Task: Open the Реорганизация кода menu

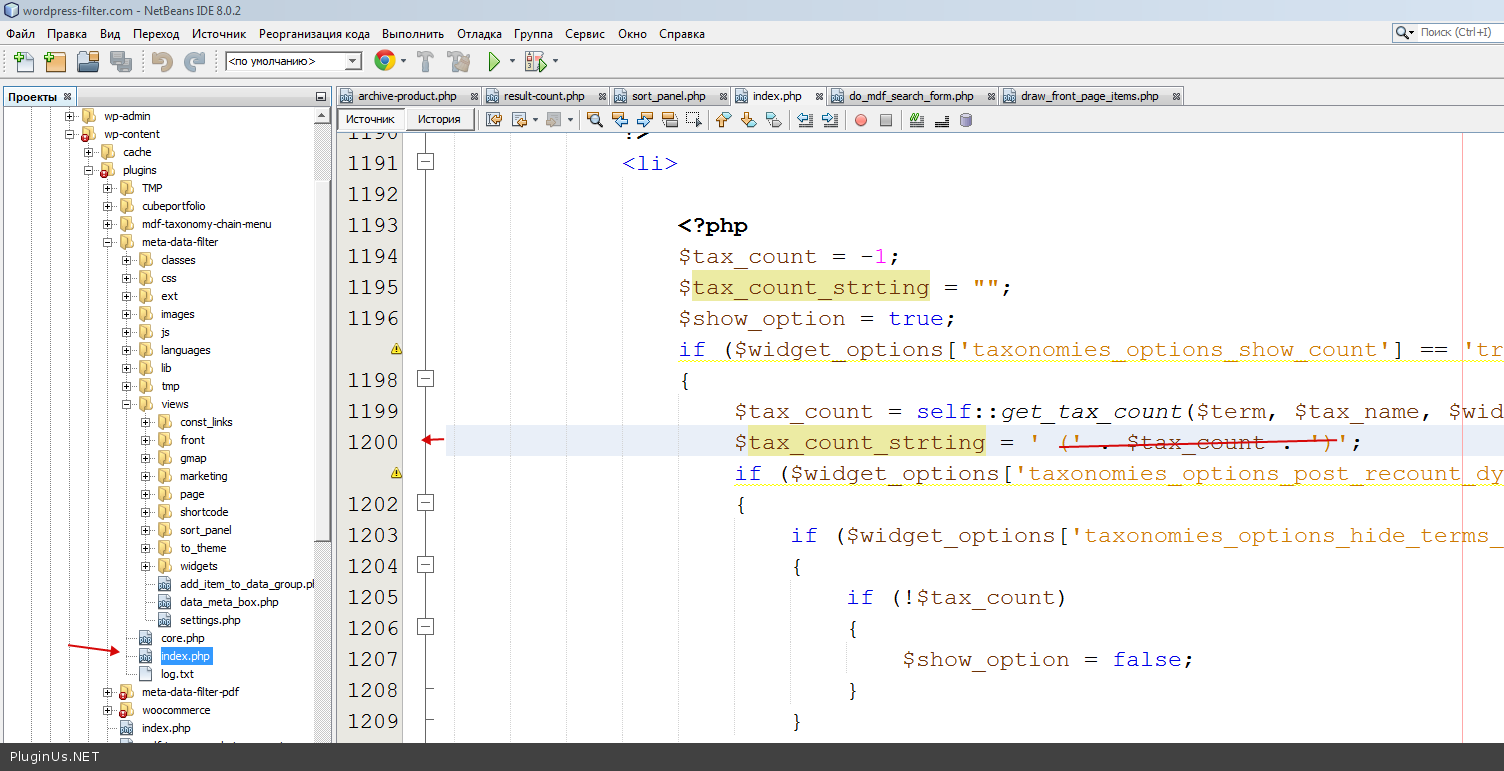Action: [315, 33]
